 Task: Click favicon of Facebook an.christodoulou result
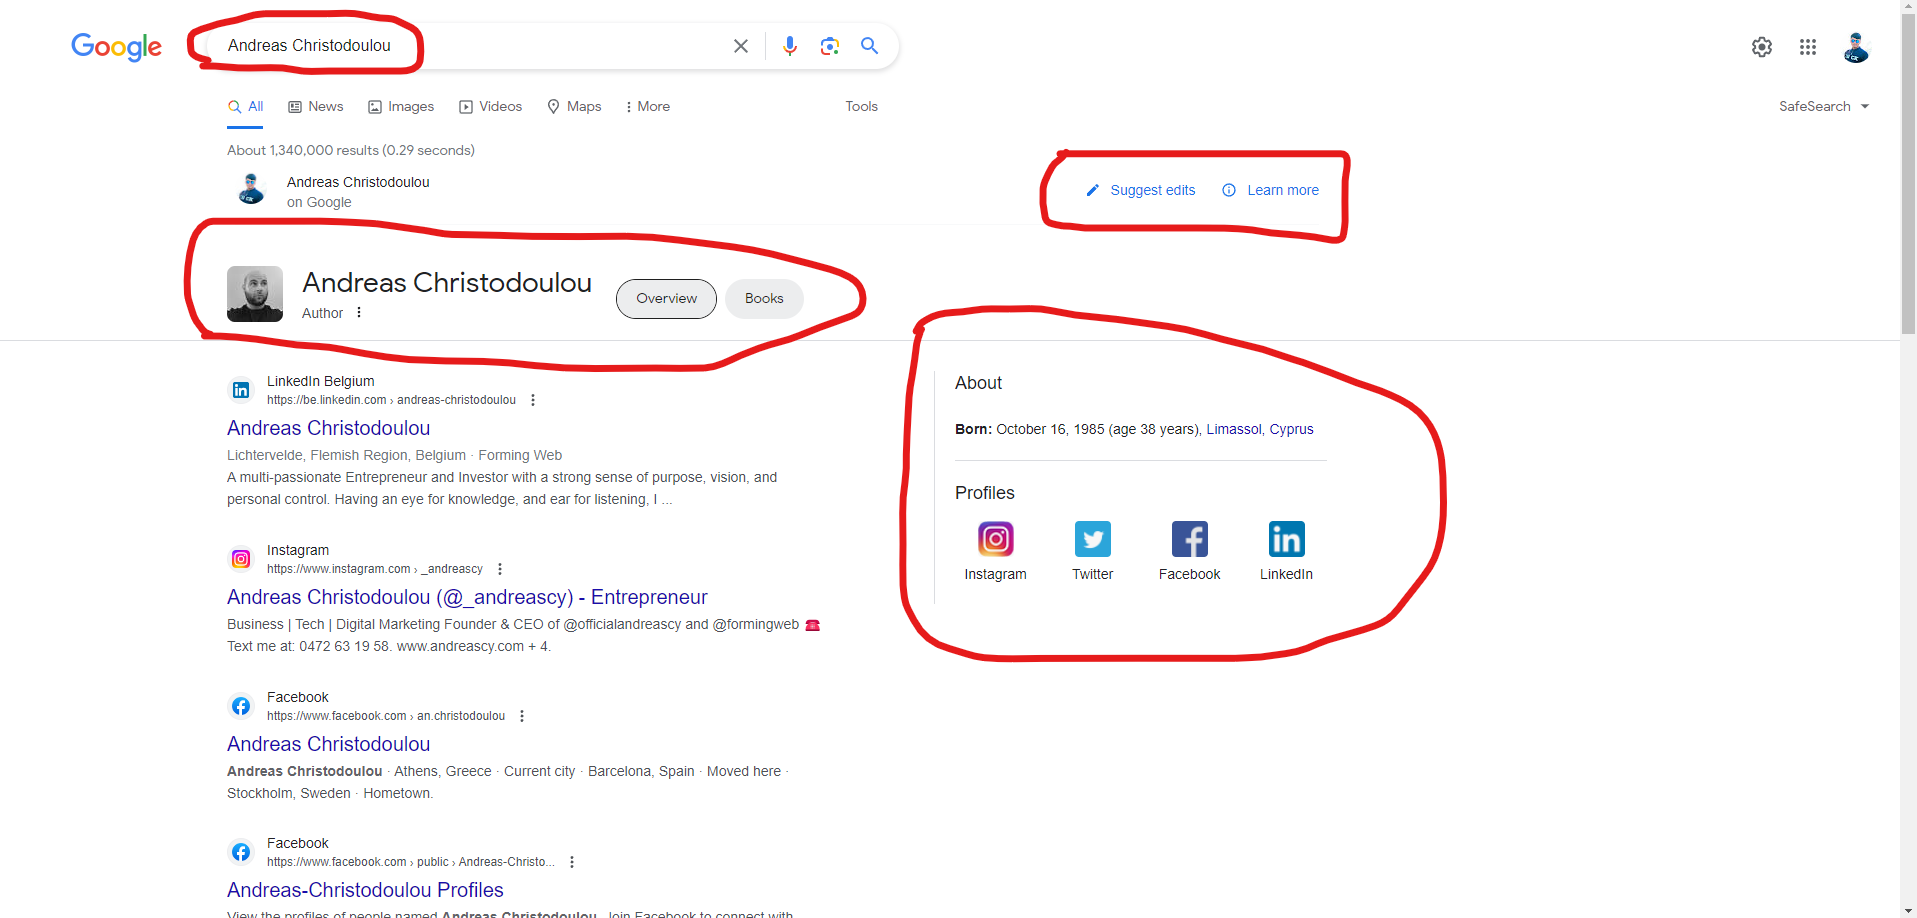241,706
